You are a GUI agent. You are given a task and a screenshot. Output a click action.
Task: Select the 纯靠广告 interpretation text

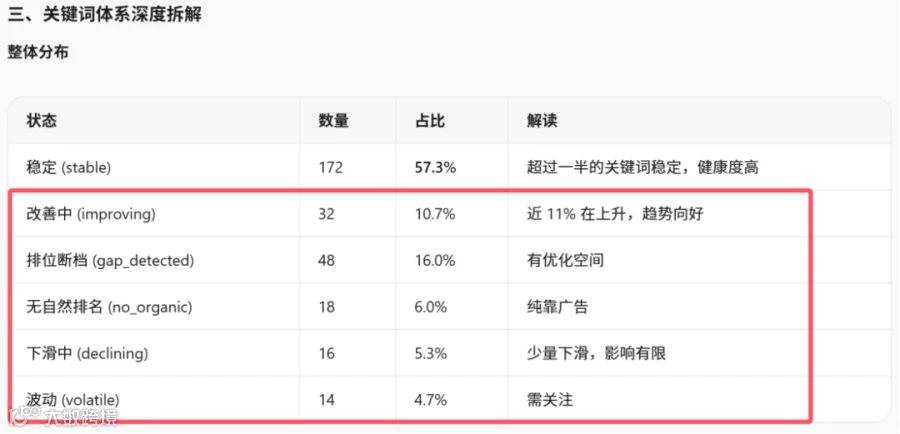pyautogui.click(x=557, y=307)
